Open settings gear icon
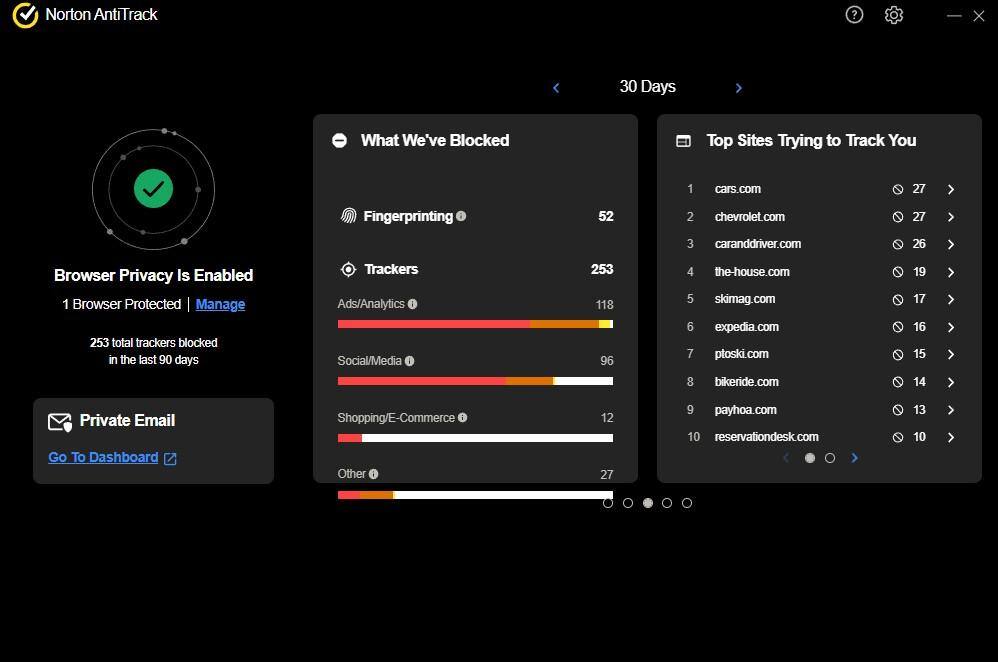The height and width of the screenshot is (662, 998). coord(894,15)
